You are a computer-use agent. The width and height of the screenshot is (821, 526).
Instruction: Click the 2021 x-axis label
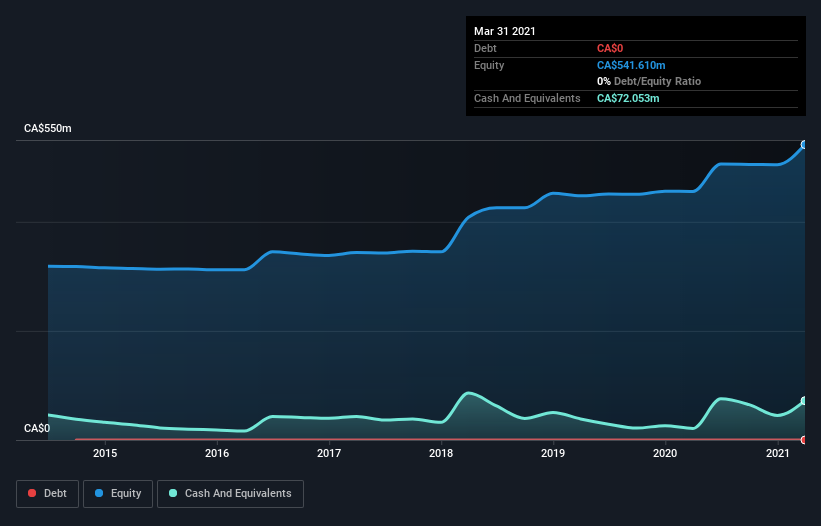point(778,453)
